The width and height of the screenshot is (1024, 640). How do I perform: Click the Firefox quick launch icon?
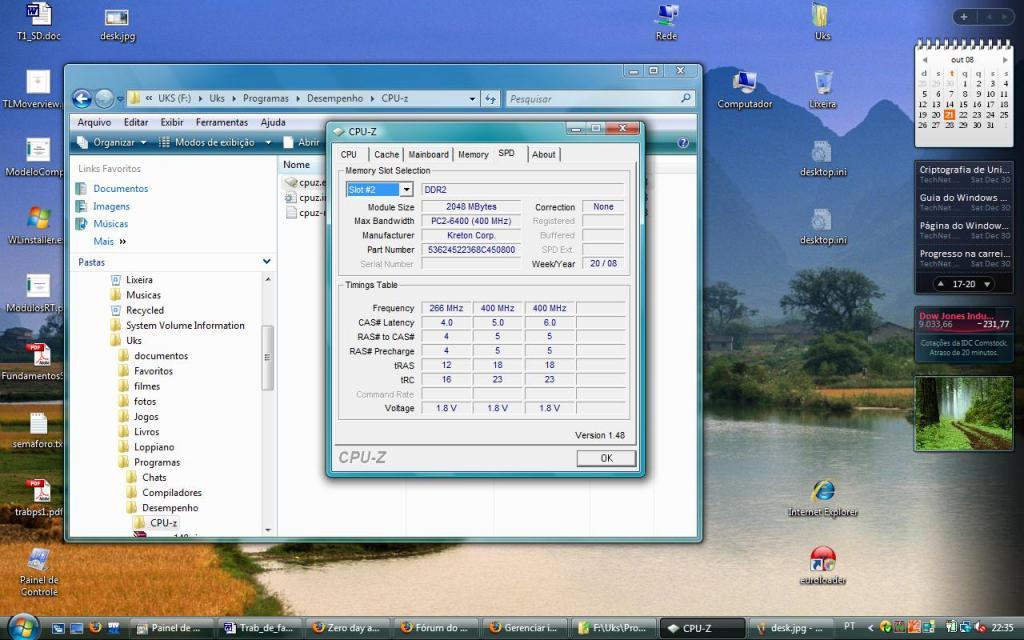tap(95, 628)
